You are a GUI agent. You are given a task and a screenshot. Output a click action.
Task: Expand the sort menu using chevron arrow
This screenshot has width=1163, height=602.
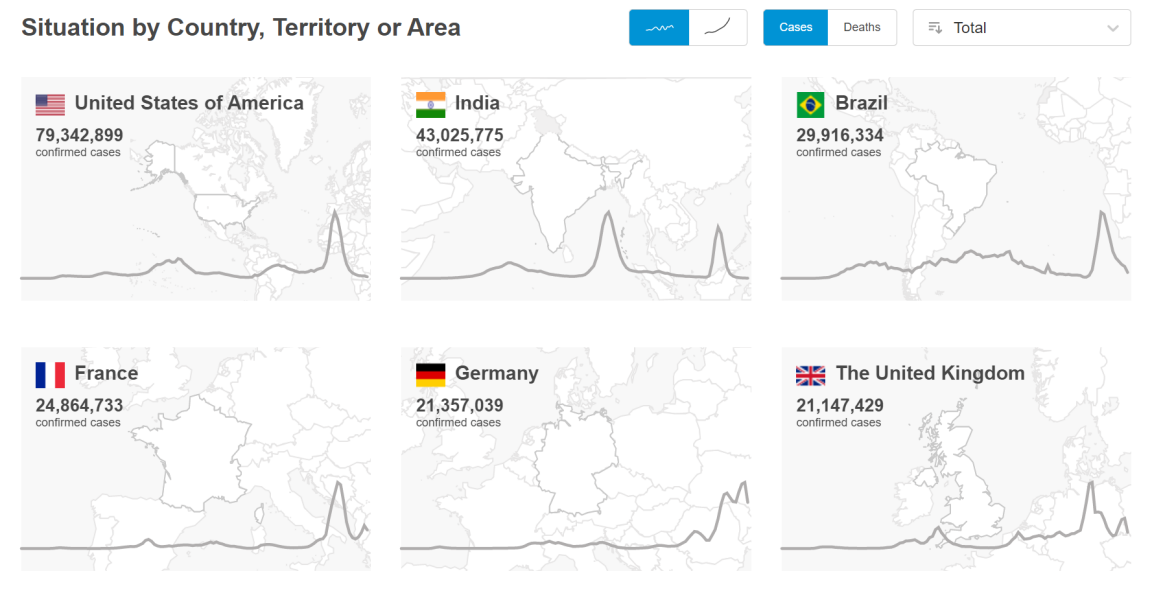click(1113, 29)
